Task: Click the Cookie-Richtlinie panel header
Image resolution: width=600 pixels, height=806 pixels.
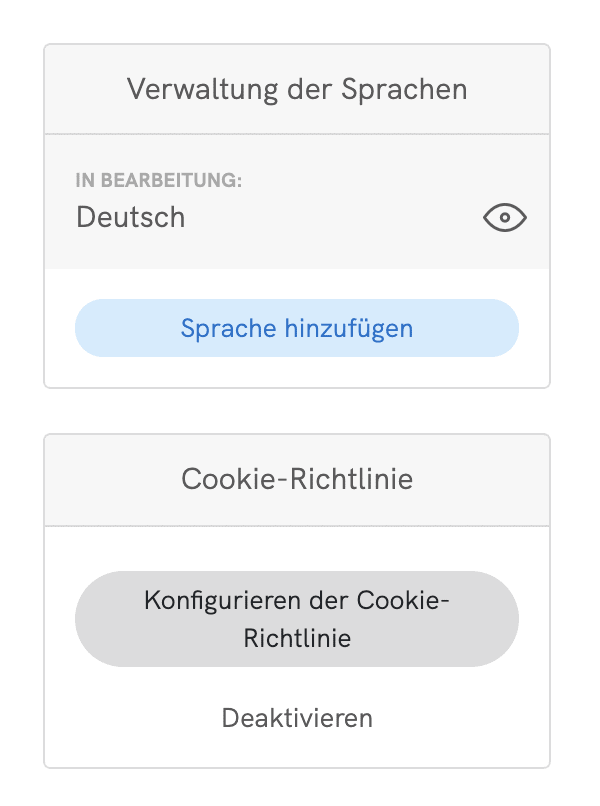Action: [x=297, y=480]
